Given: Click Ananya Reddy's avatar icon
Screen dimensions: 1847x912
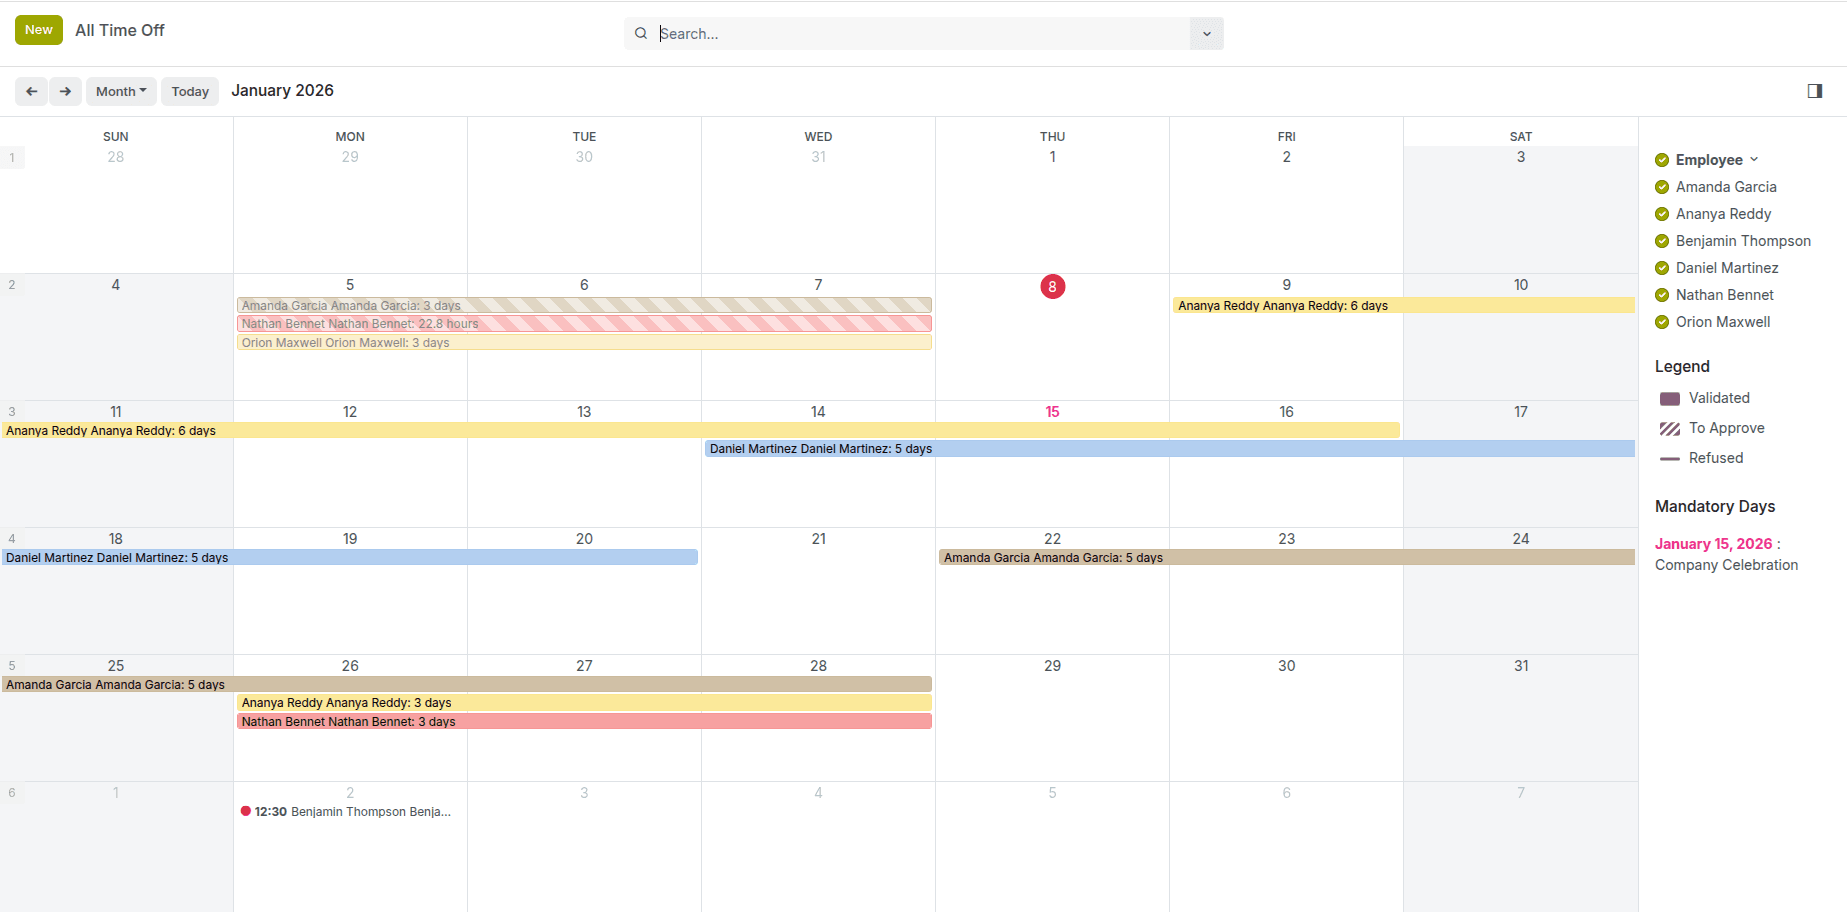Looking at the screenshot, I should (1661, 214).
